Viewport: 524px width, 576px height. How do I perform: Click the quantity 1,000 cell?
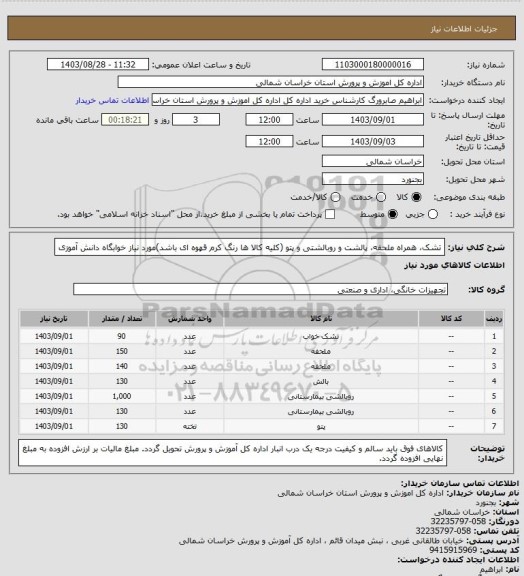pyautogui.click(x=122, y=396)
